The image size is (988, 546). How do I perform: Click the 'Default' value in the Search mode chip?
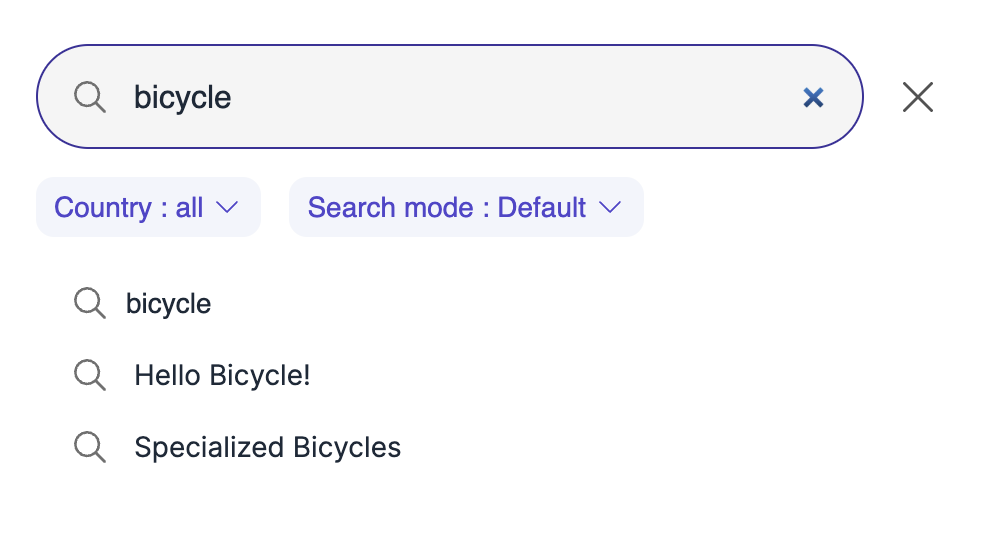click(x=541, y=207)
